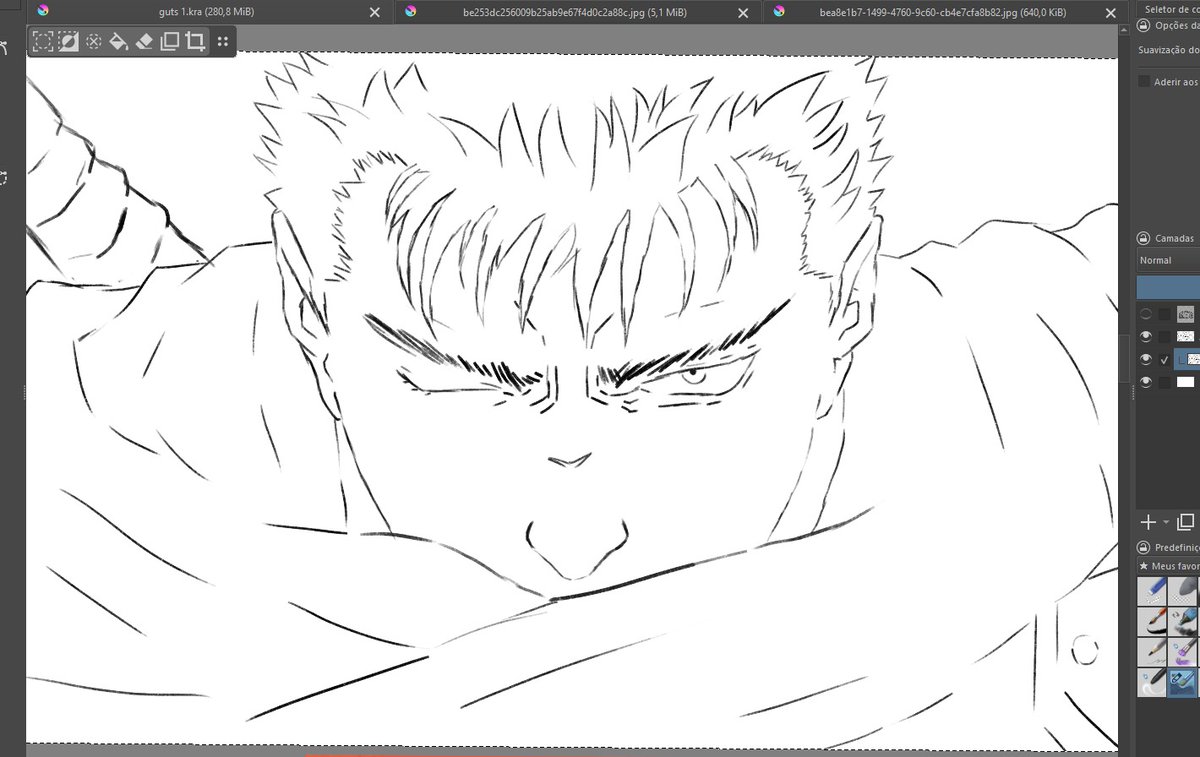The image size is (1200, 757).
Task: Click Krita icon on guts 1.kra tab
Action: pyautogui.click(x=43, y=11)
